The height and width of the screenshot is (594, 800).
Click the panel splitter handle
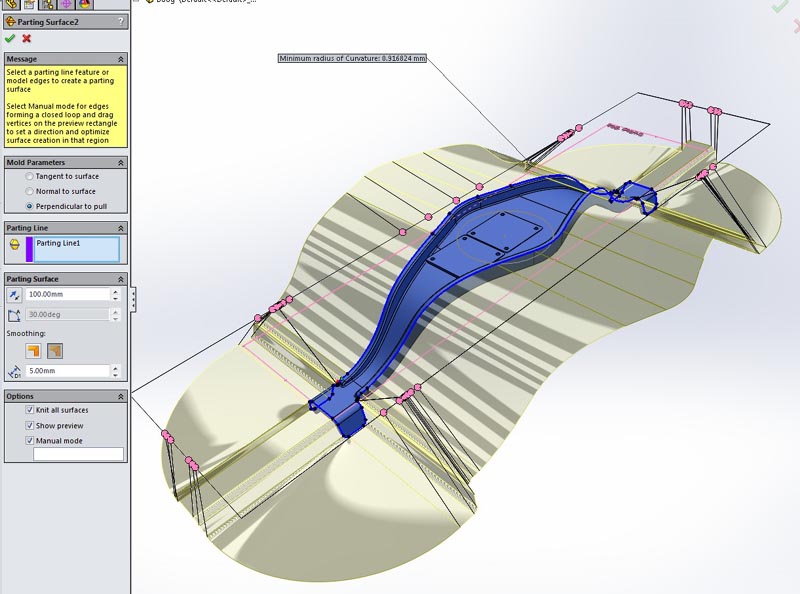point(133,298)
